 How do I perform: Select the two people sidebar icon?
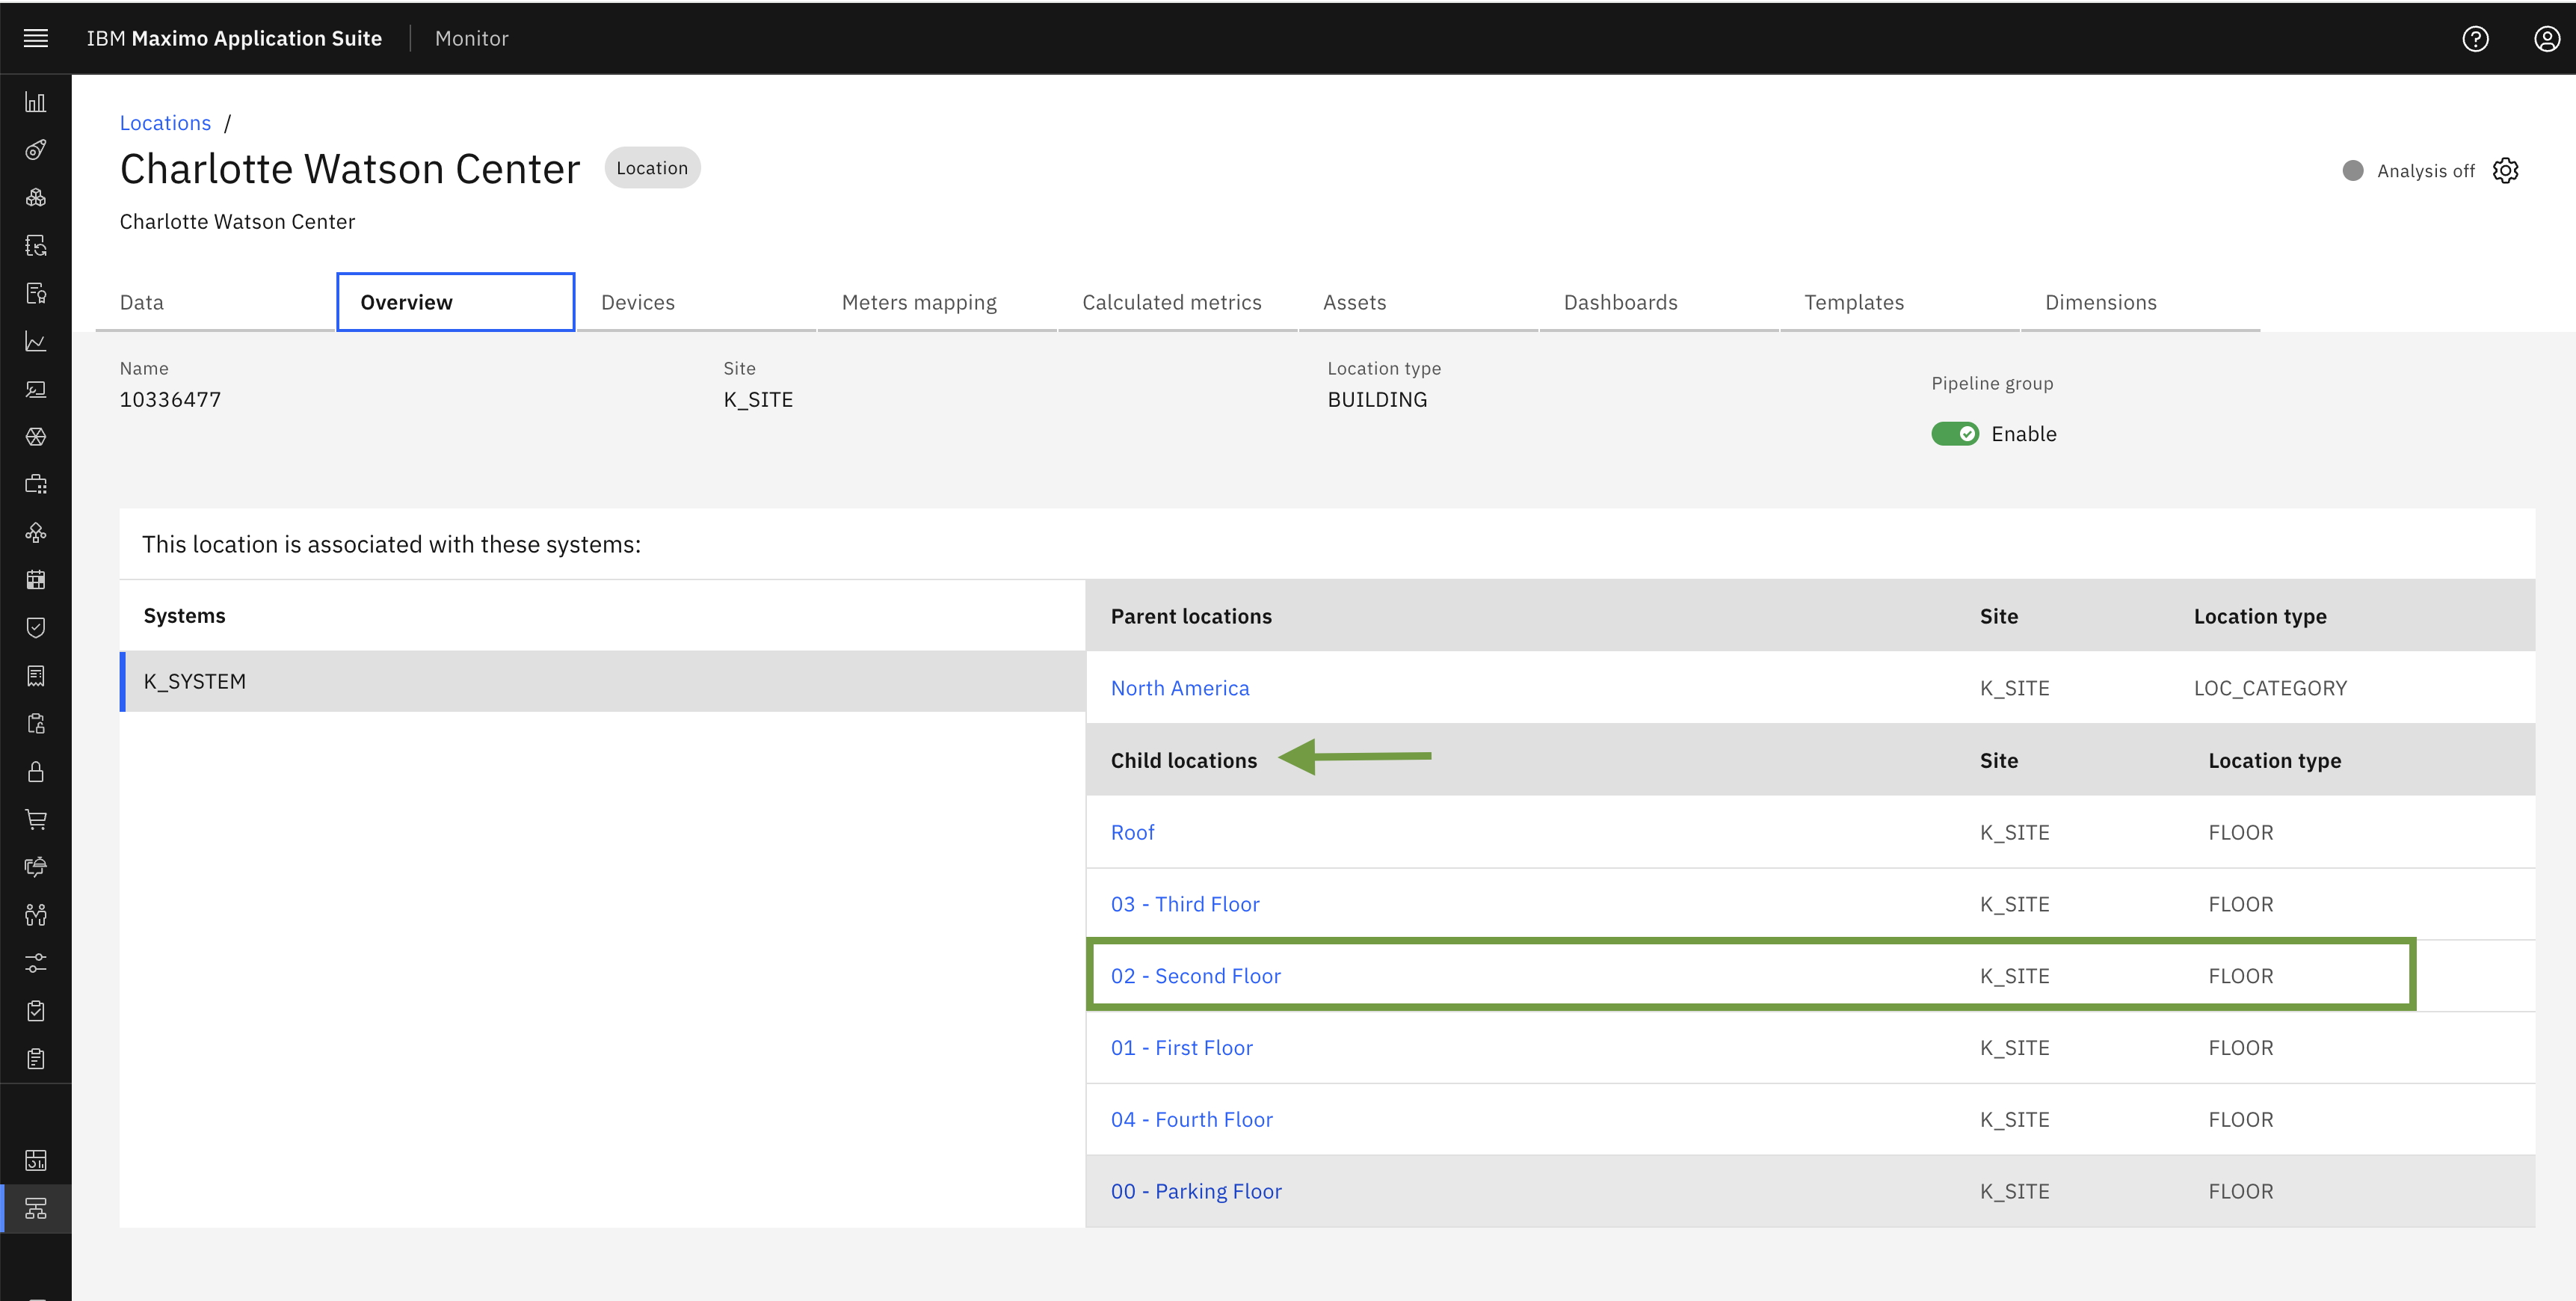click(36, 915)
